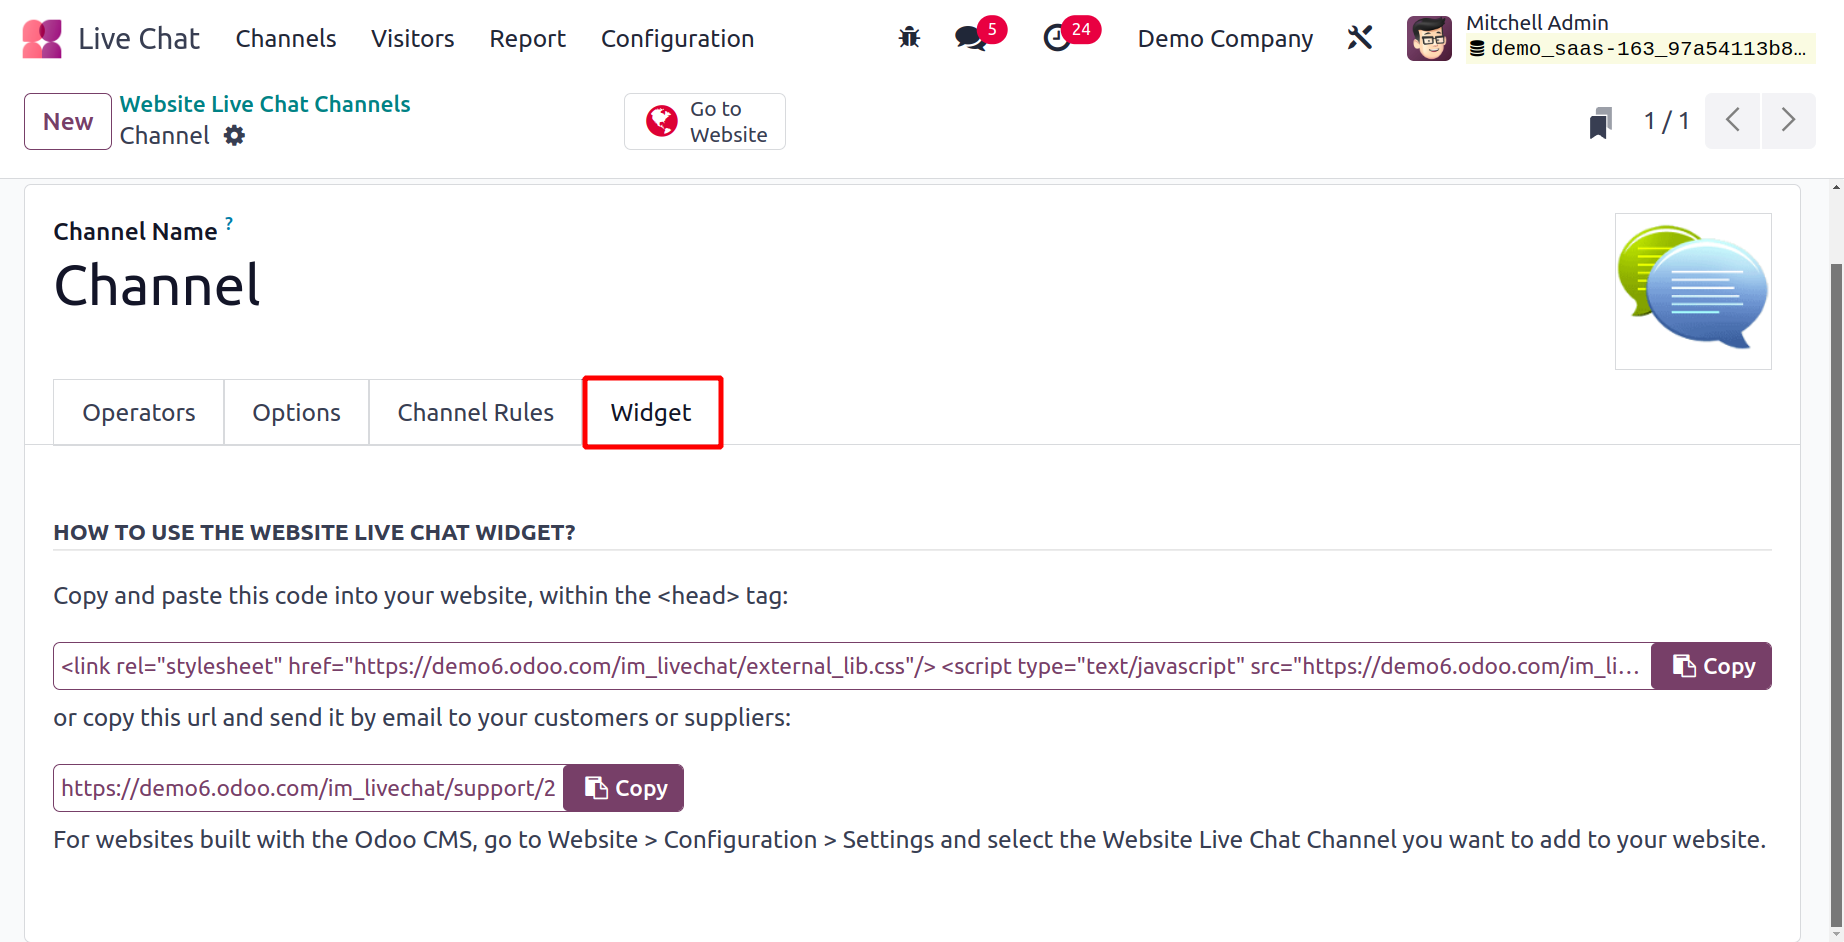1844x942 pixels.
Task: Switch to the Operators tab
Action: (139, 412)
